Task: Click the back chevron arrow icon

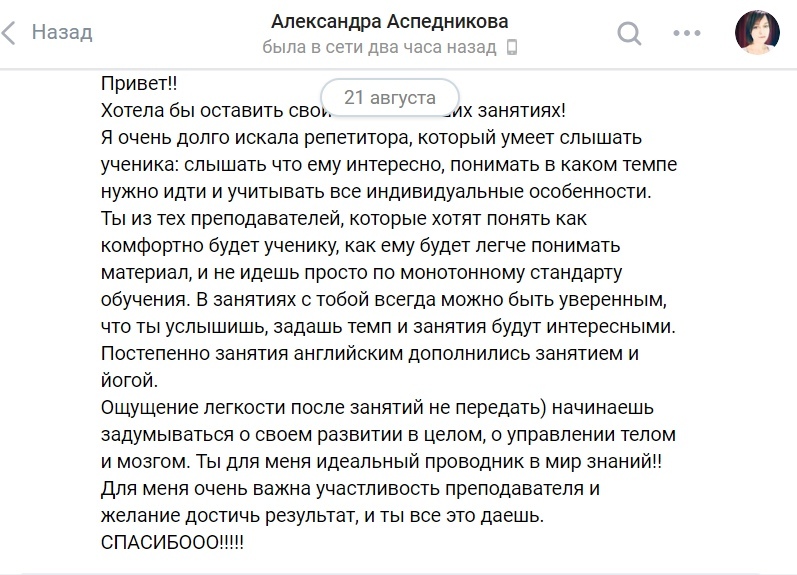Action: tap(8, 33)
